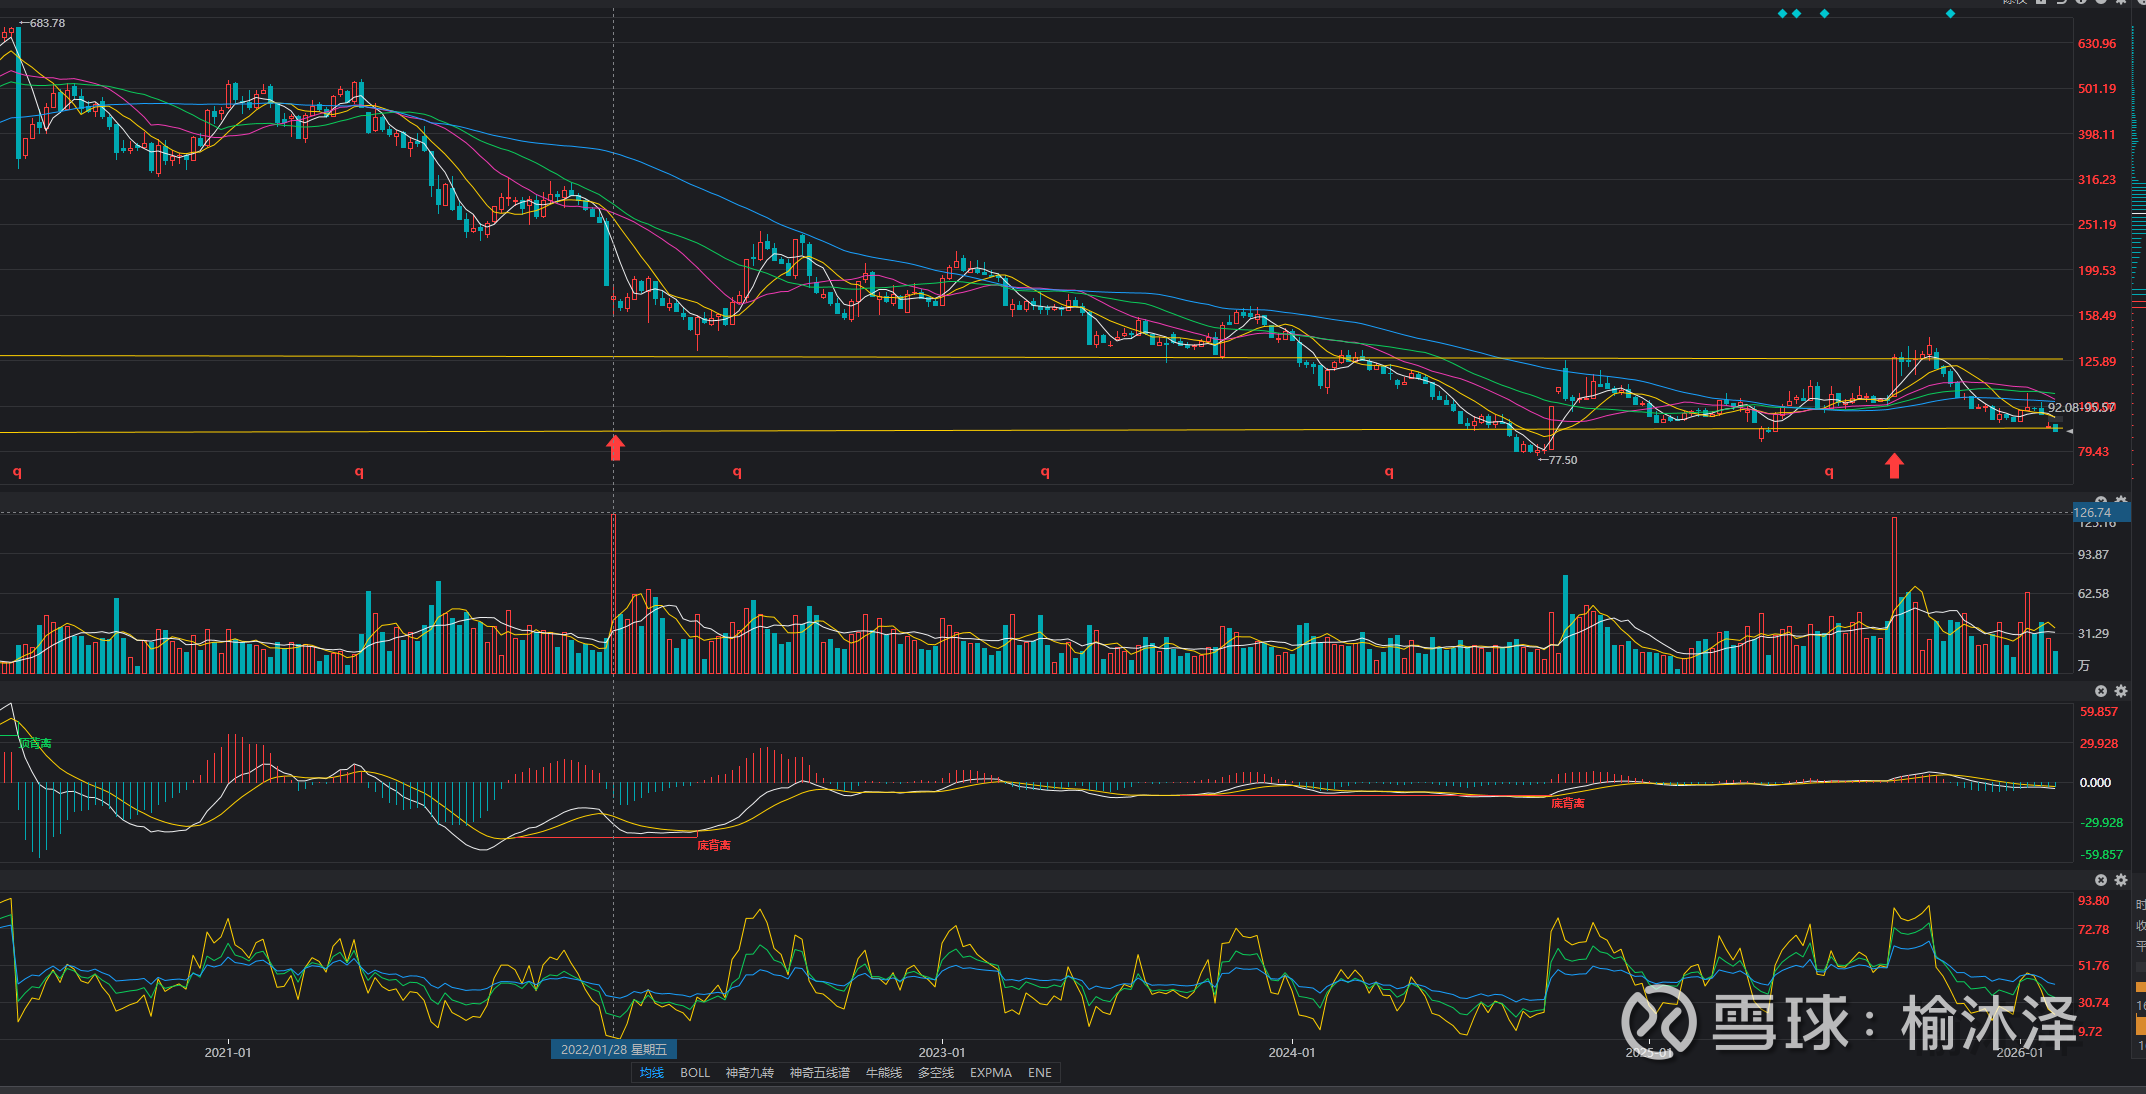Click red up arrow below late-2025 spike
2146x1094 pixels.
click(x=1894, y=465)
